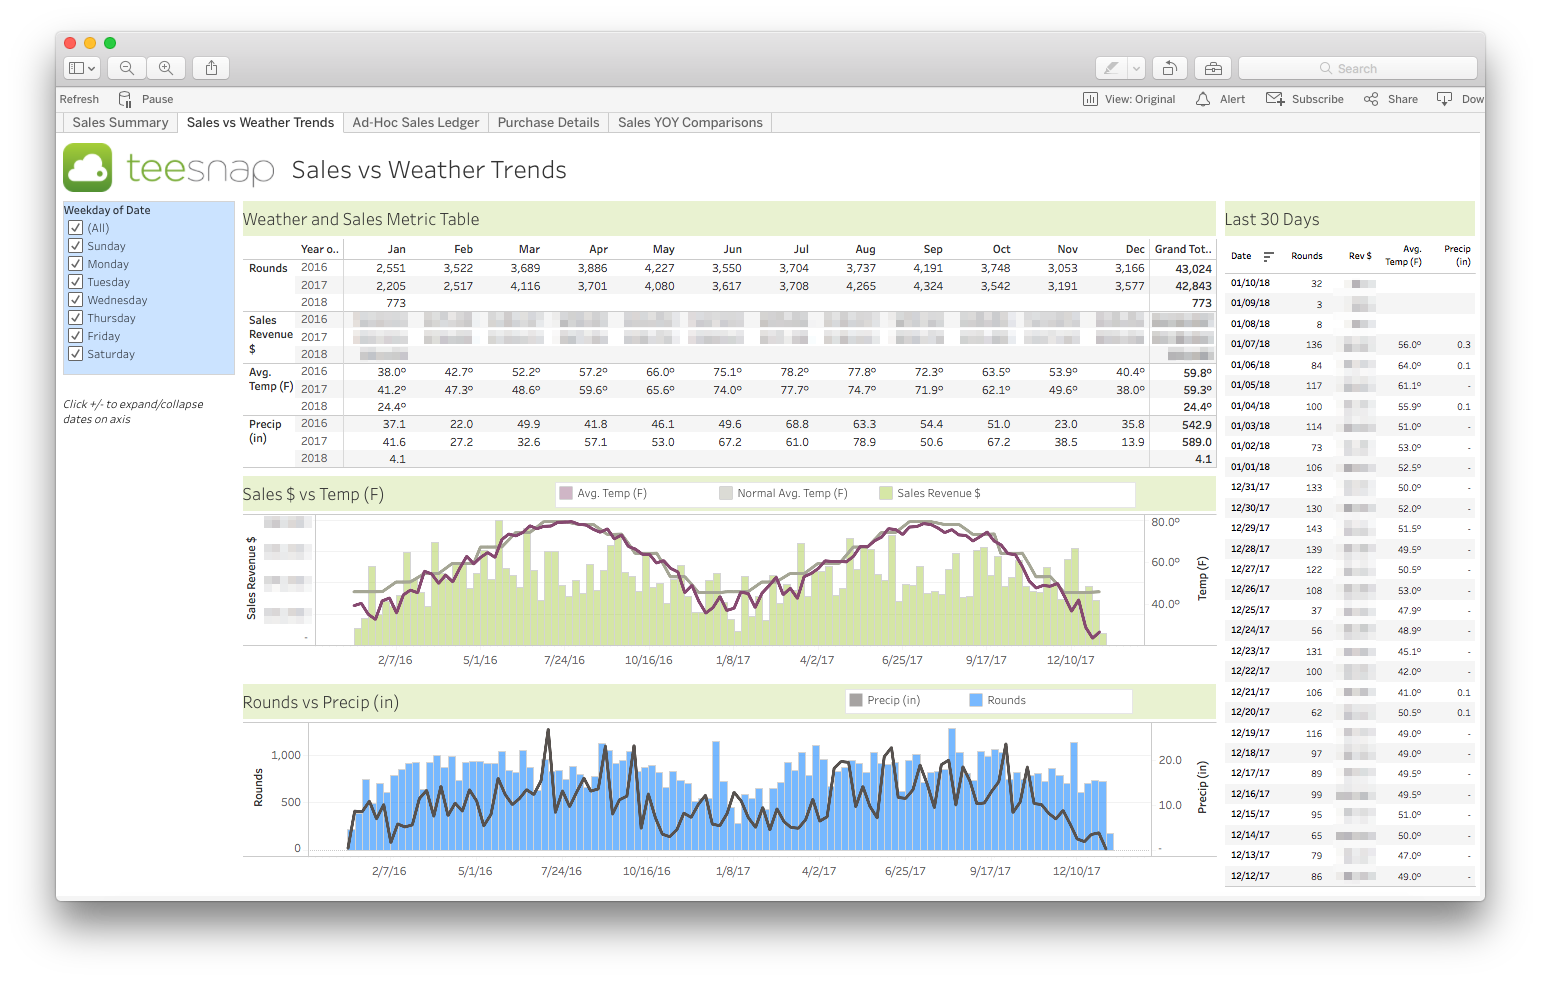1541x981 pixels.
Task: Click the Refresh button
Action: (x=79, y=99)
